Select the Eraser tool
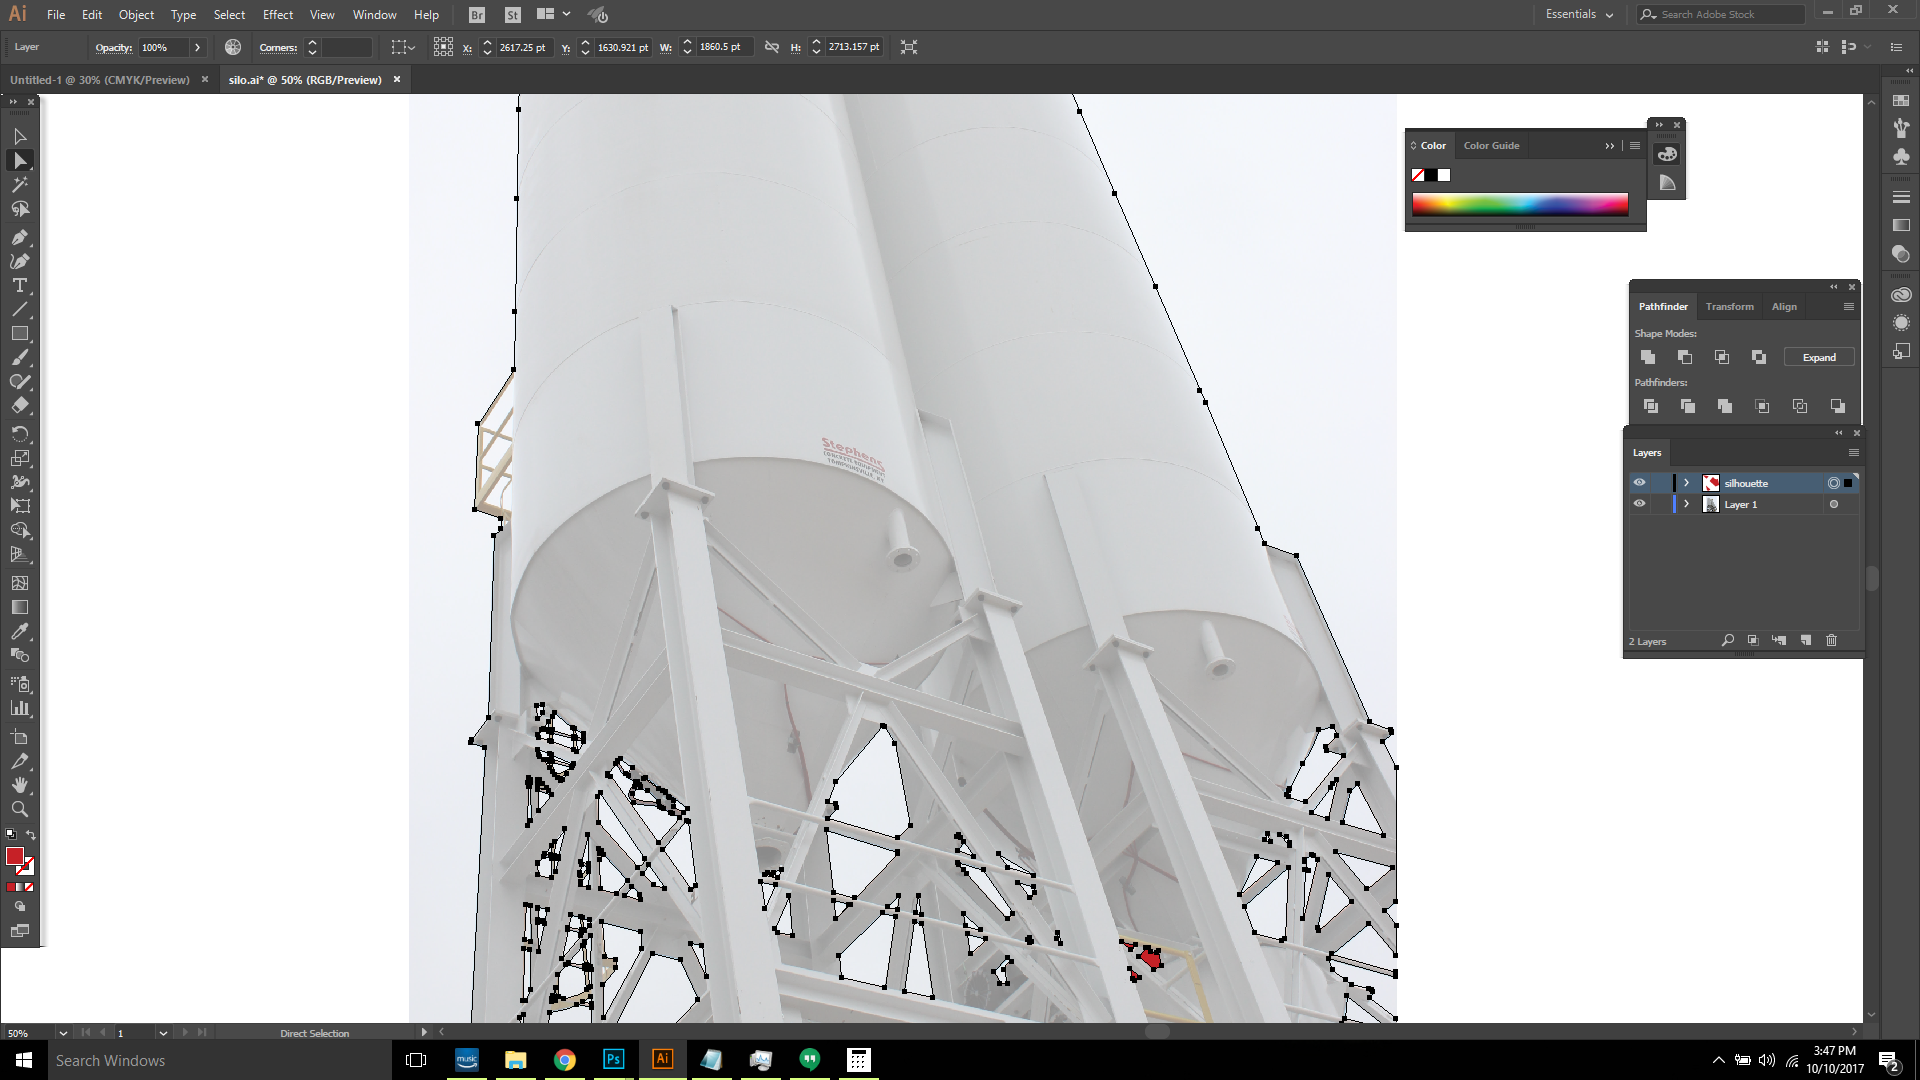This screenshot has width=1920, height=1080. [x=19, y=406]
